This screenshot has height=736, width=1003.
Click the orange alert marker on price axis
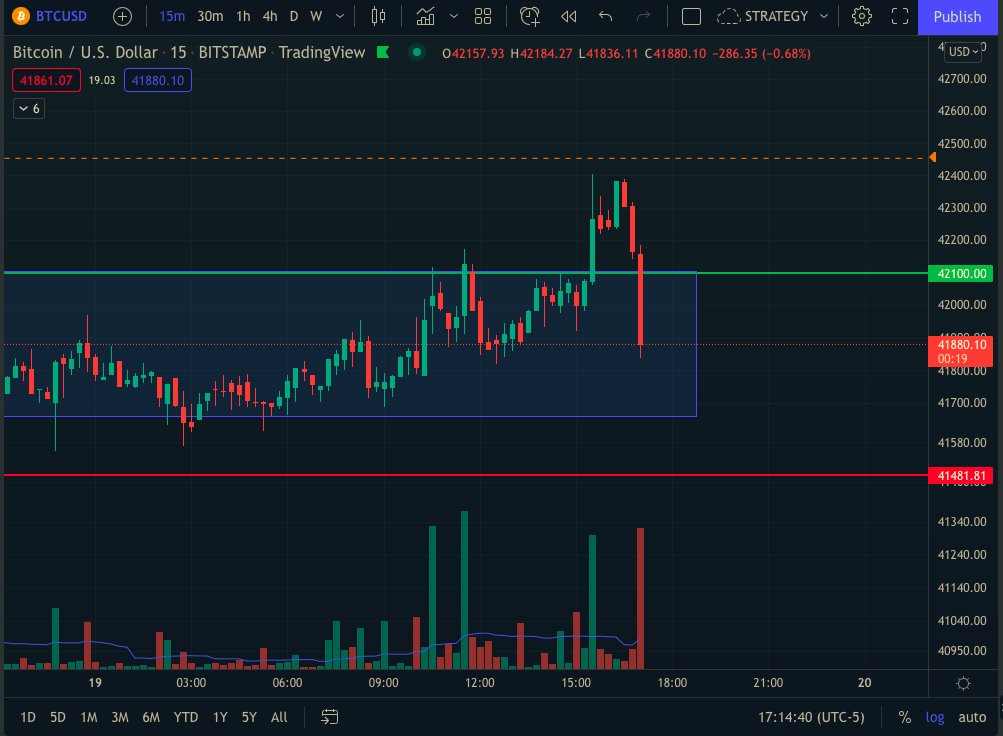933,157
